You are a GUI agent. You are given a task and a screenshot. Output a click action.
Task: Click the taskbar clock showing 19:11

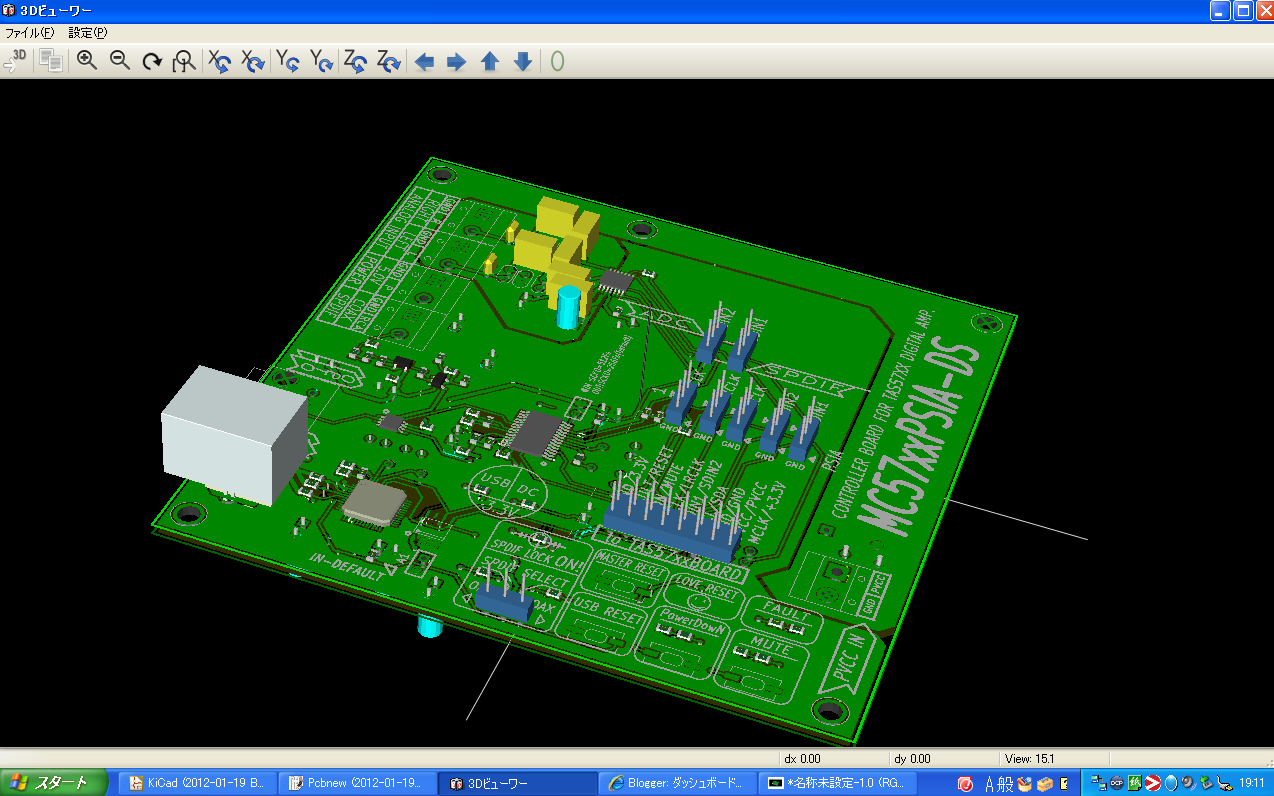tap(1250, 783)
